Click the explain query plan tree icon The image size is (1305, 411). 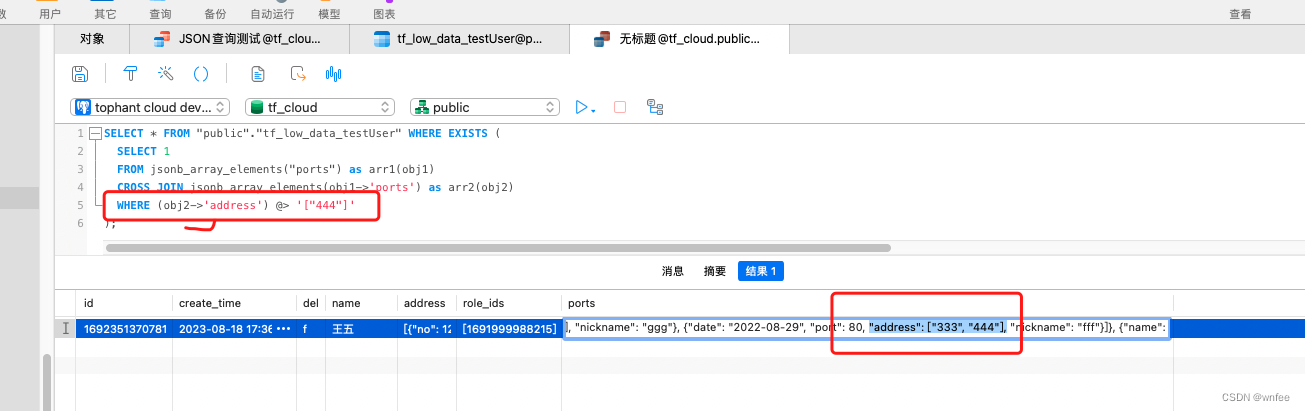656,107
